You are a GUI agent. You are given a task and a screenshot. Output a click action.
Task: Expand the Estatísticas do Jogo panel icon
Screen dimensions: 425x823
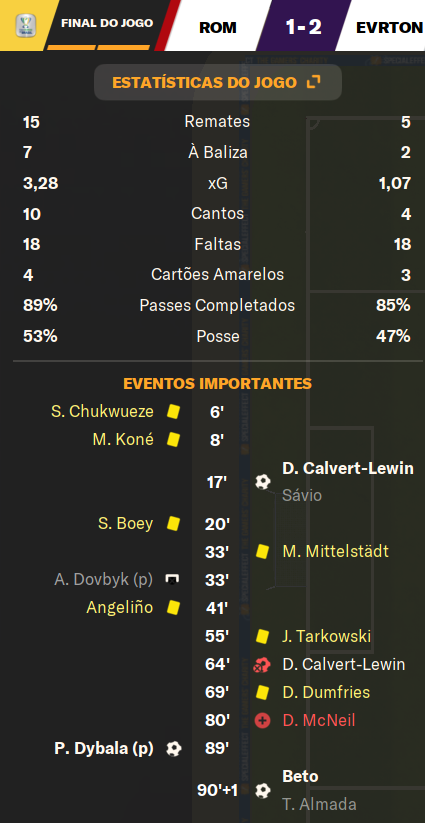pos(313,82)
